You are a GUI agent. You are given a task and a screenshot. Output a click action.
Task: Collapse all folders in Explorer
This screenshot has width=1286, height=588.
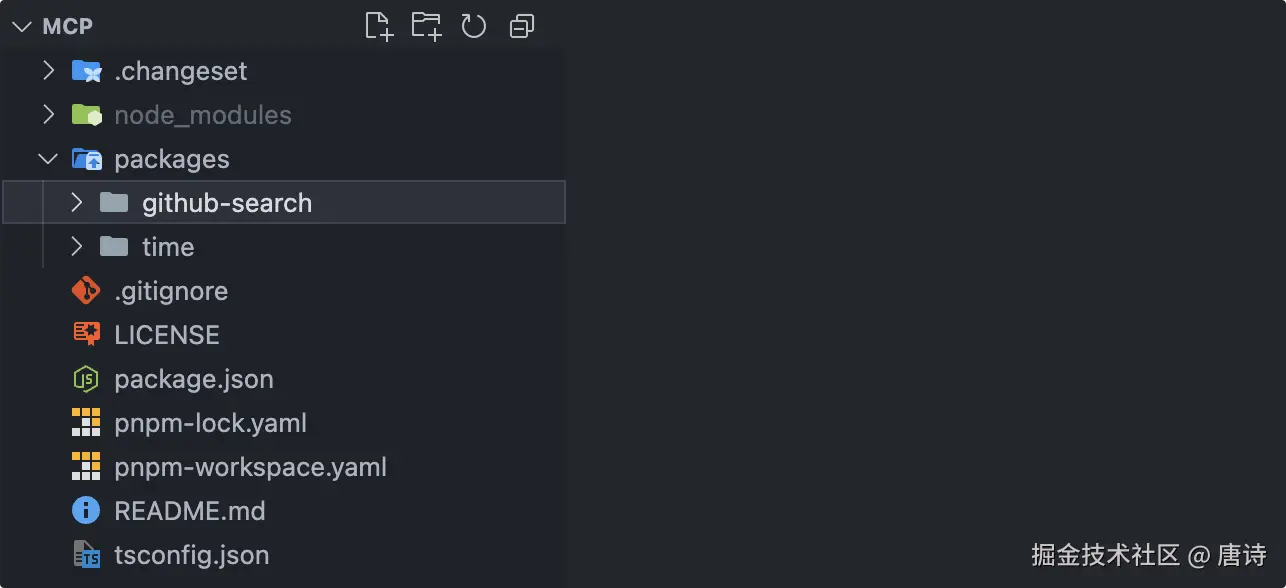(521, 26)
